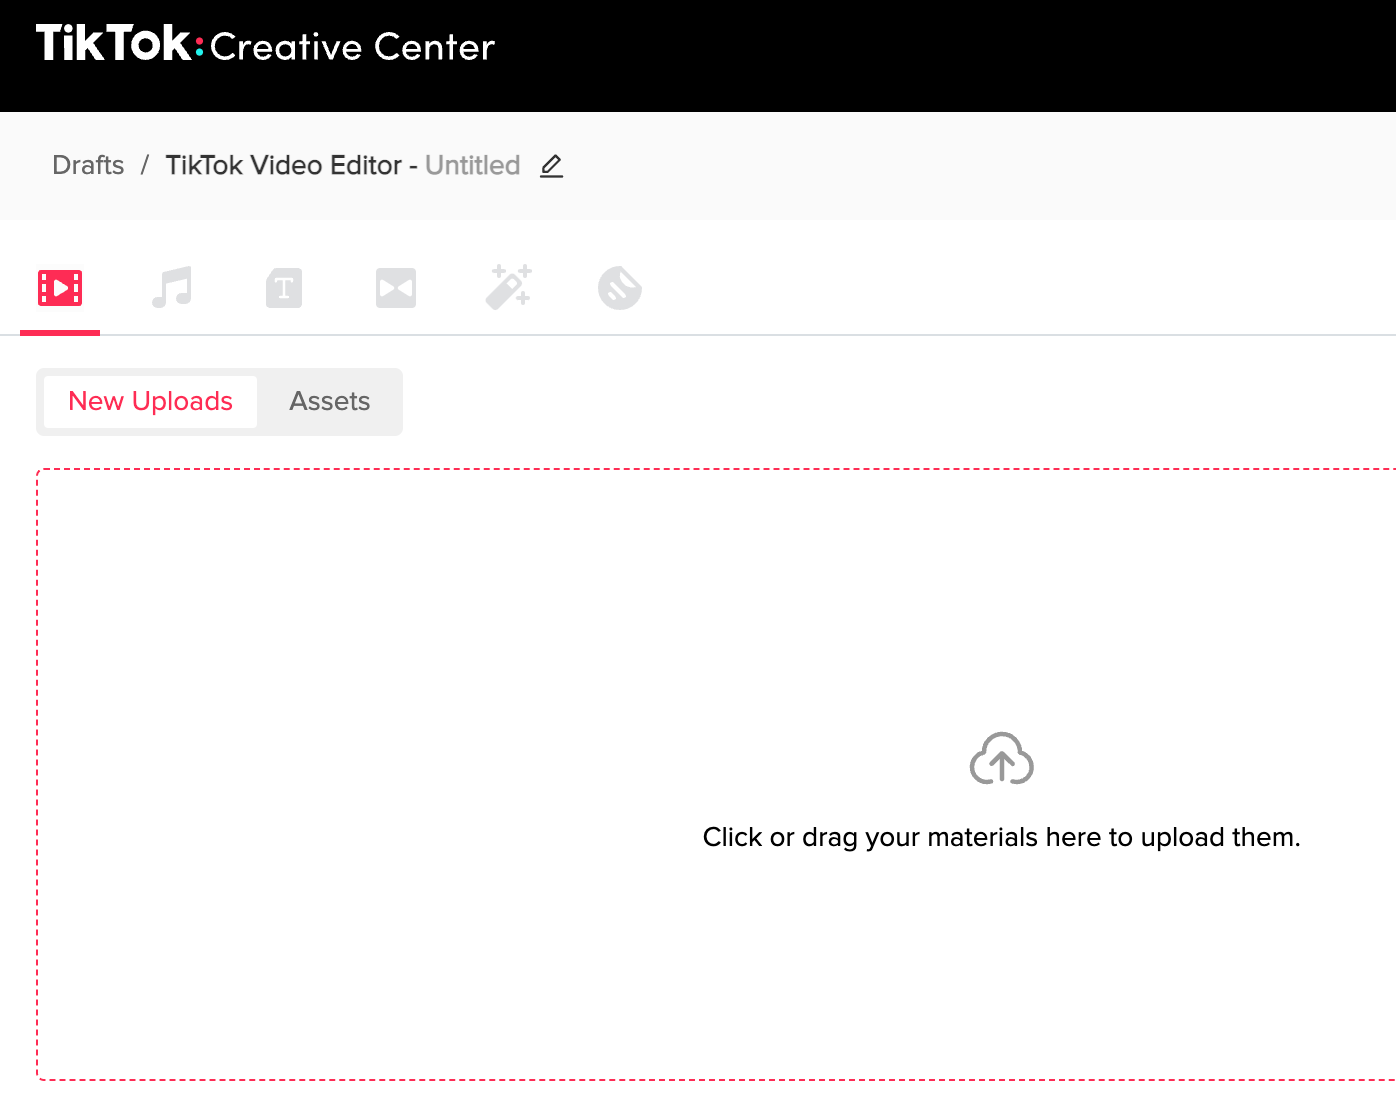
Task: Select the Text tool icon
Action: pos(284,288)
